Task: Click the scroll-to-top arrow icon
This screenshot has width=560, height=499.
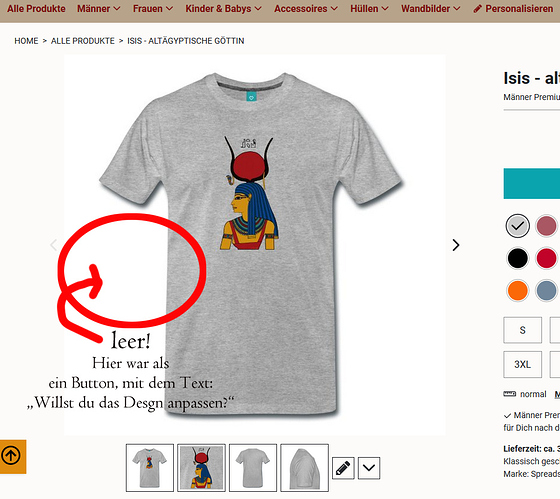Action: (x=11, y=456)
